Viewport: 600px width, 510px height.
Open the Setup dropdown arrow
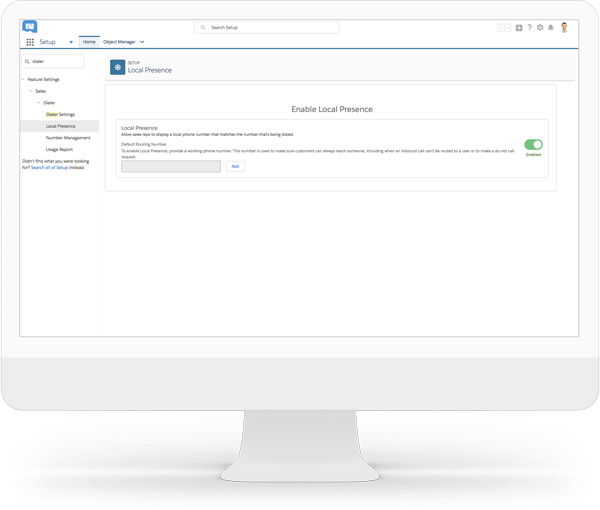tap(71, 42)
